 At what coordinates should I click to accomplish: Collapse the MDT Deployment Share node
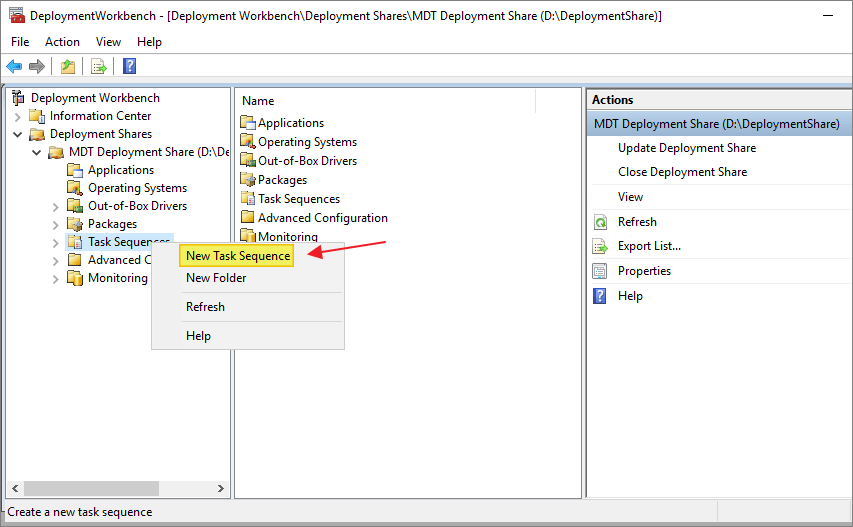[36, 152]
